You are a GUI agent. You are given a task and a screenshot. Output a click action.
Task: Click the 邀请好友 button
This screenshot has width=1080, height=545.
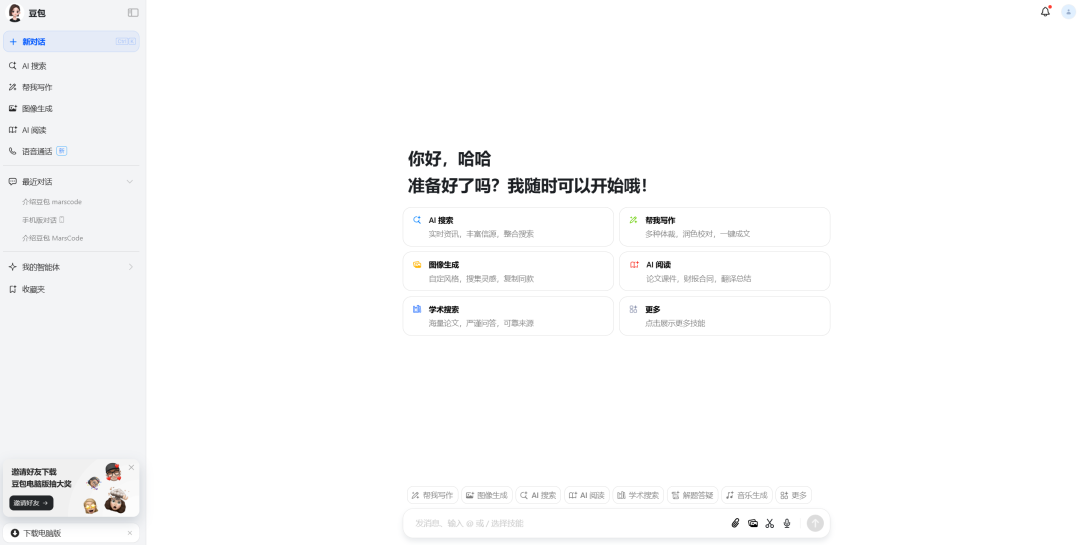(31, 503)
